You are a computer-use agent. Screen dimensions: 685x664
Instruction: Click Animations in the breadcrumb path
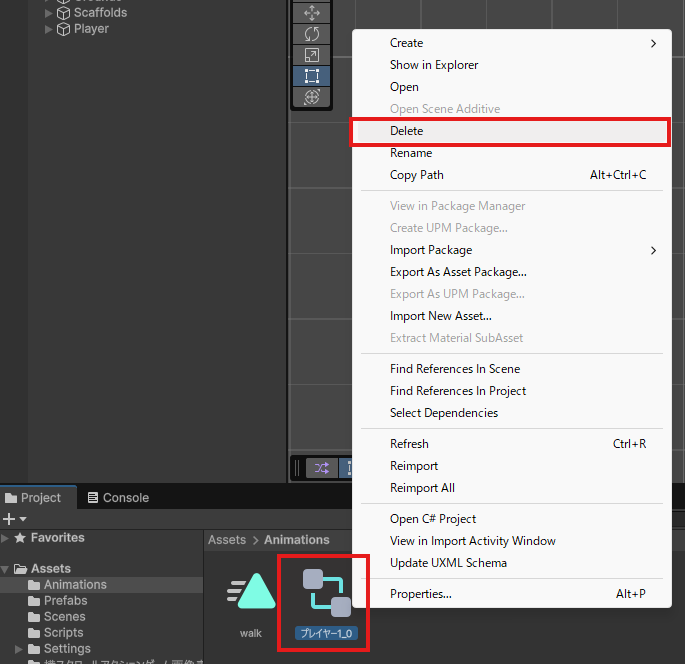297,540
